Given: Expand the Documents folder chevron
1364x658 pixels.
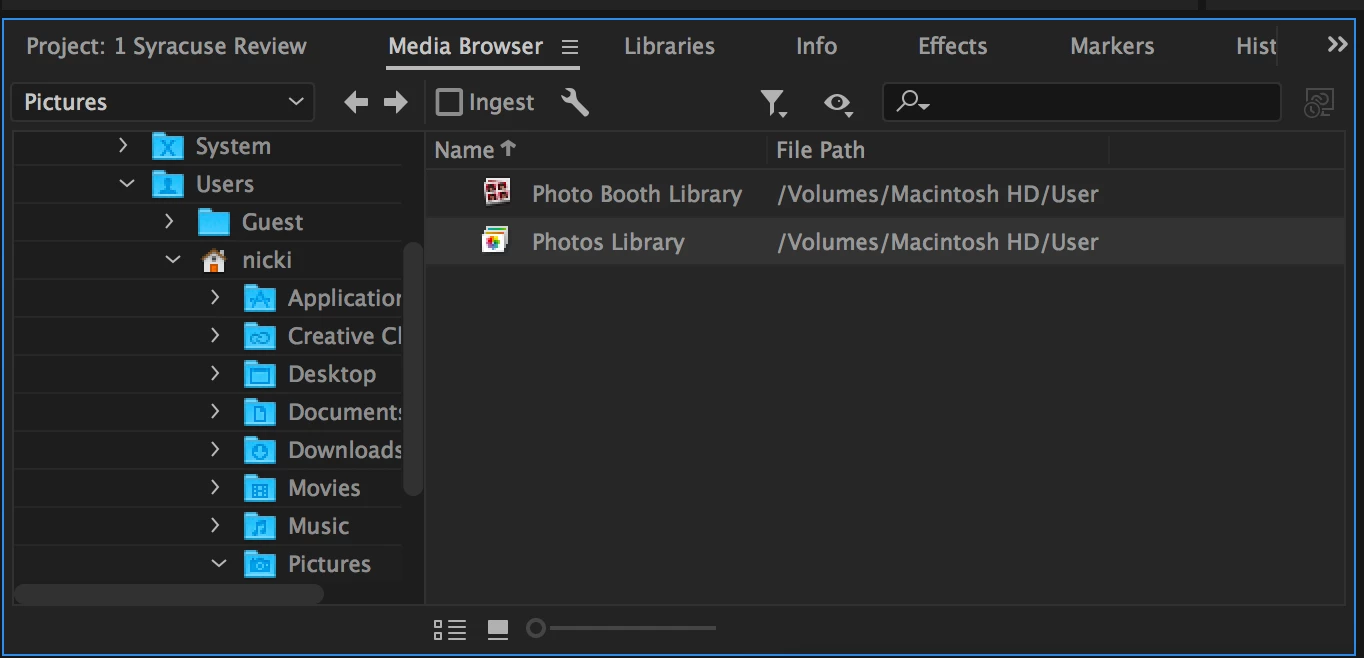Looking at the screenshot, I should point(215,412).
